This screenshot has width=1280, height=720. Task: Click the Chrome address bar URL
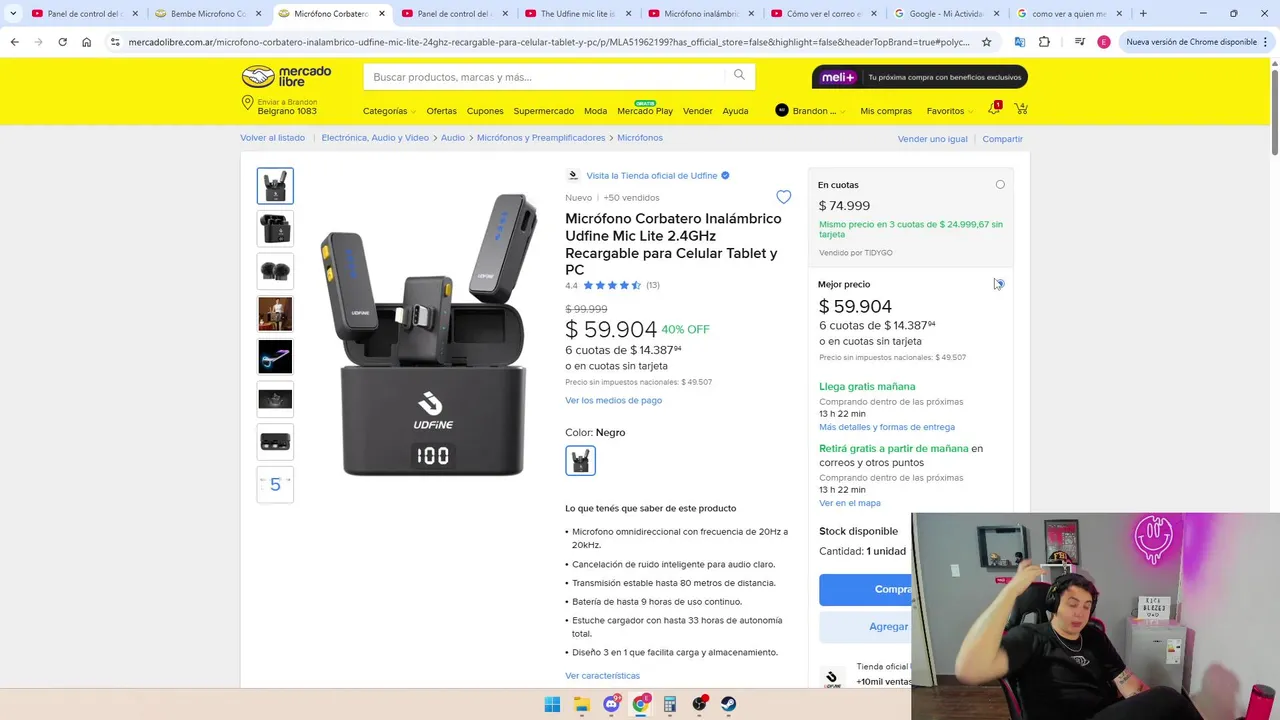[x=549, y=42]
